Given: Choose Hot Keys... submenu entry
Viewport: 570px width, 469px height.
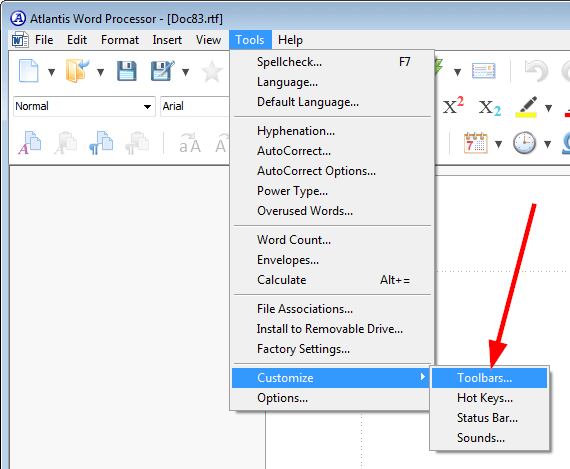Looking at the screenshot, I should (x=489, y=398).
